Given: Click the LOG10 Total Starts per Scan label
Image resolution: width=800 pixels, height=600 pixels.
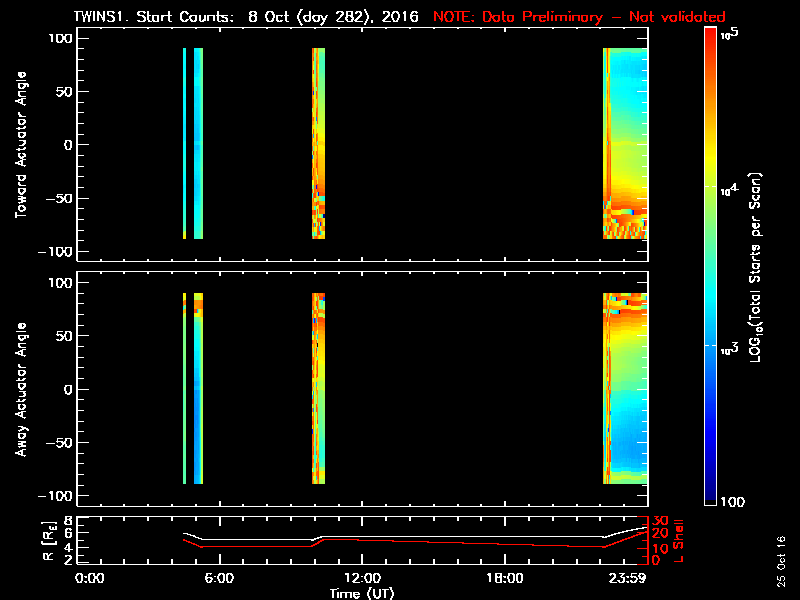Looking at the screenshot, I should click(x=759, y=265).
